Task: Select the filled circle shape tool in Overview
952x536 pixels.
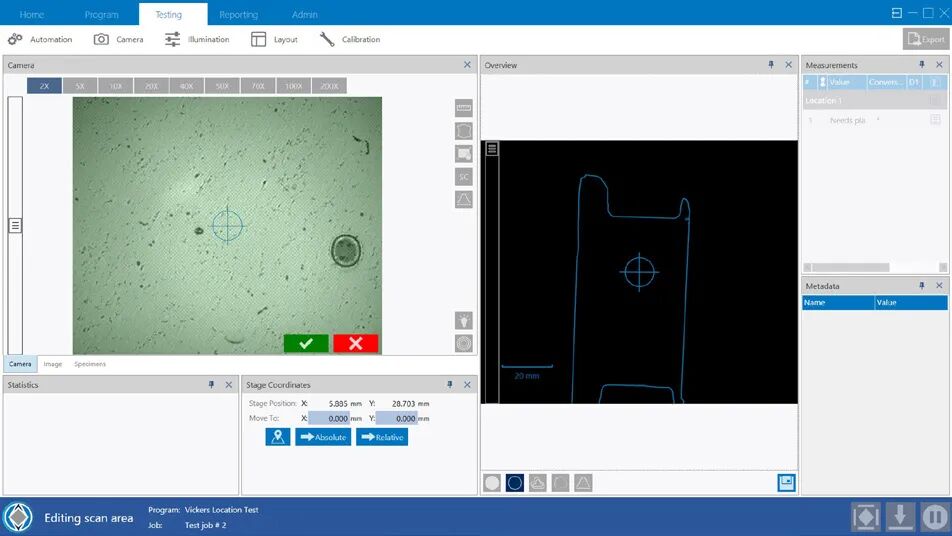Action: point(492,483)
